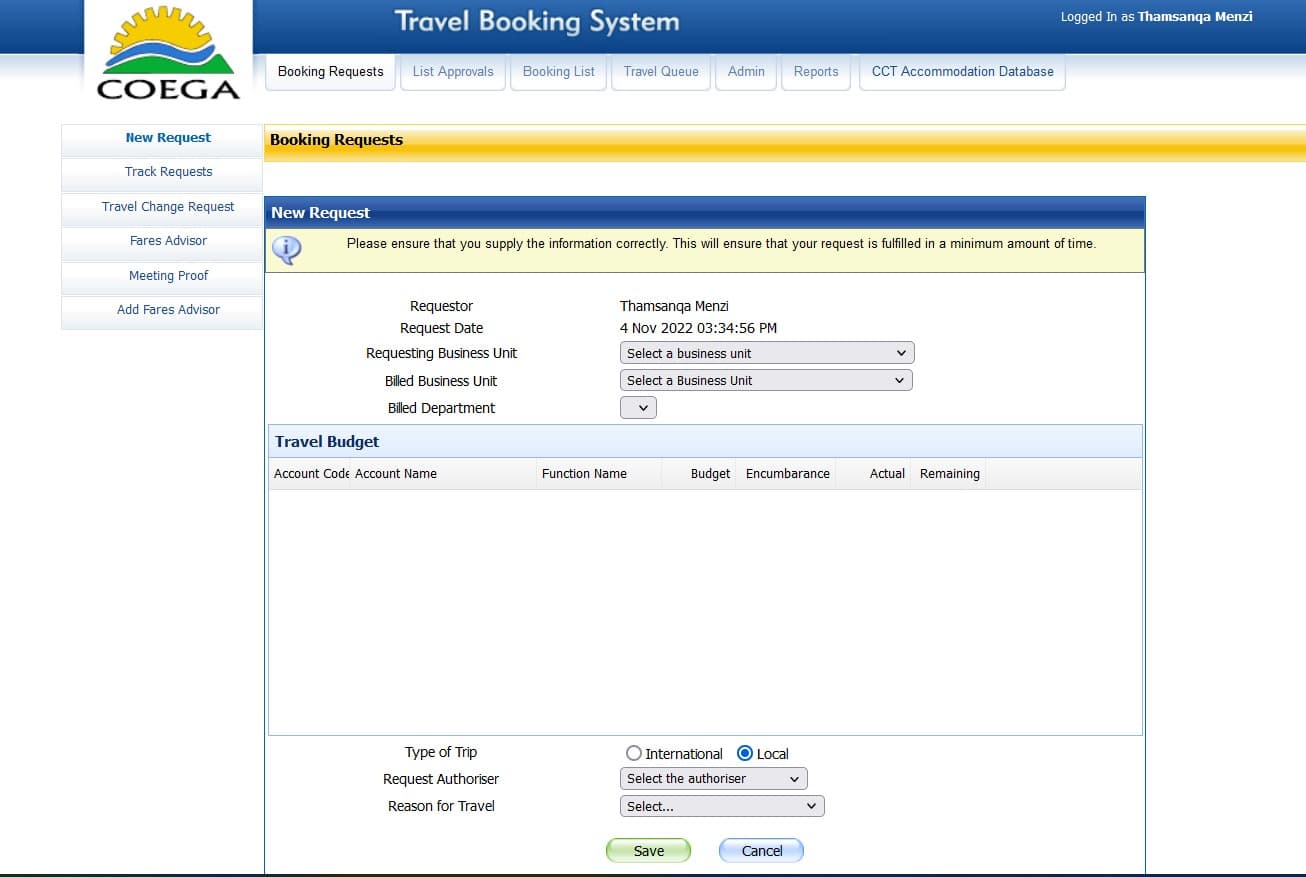Click the Function Name column header
1306x877 pixels.
click(599, 474)
